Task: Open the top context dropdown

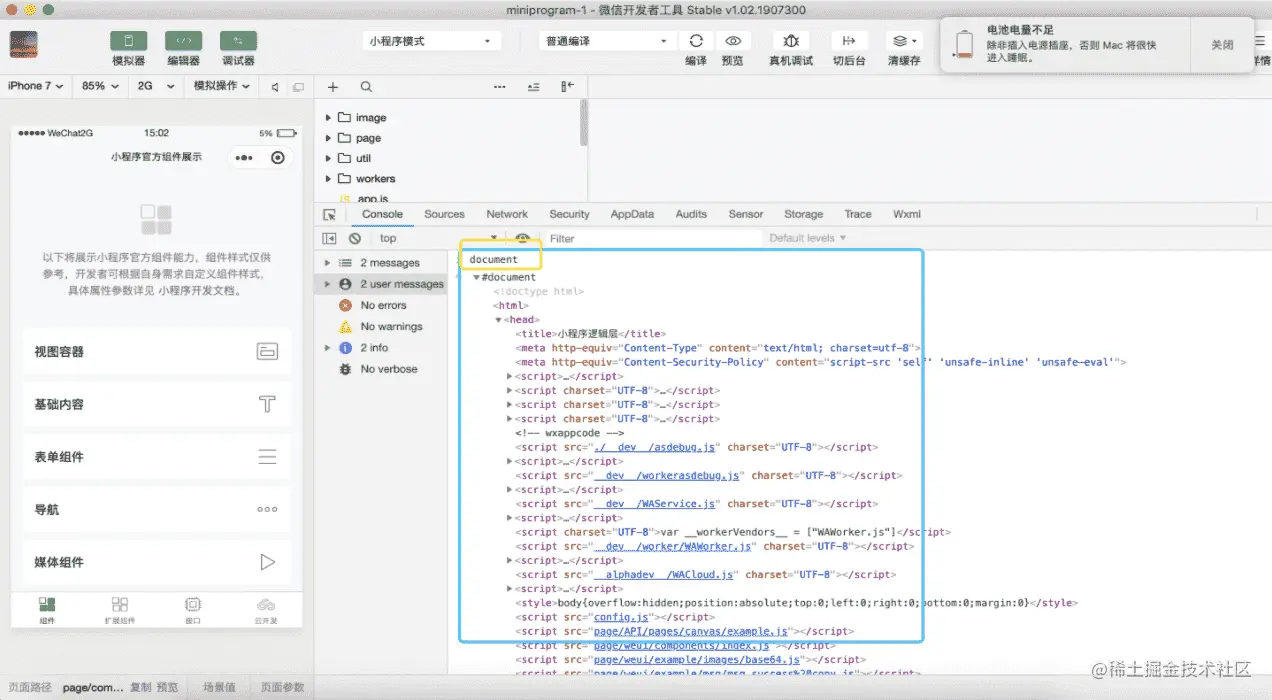Action: 437,238
